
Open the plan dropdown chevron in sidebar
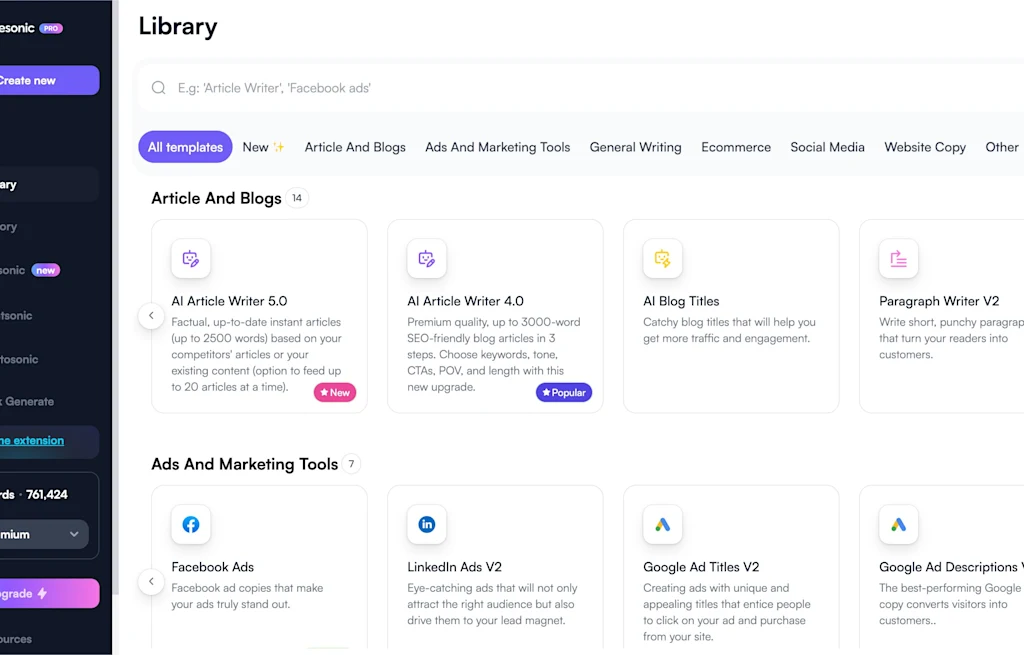click(74, 534)
